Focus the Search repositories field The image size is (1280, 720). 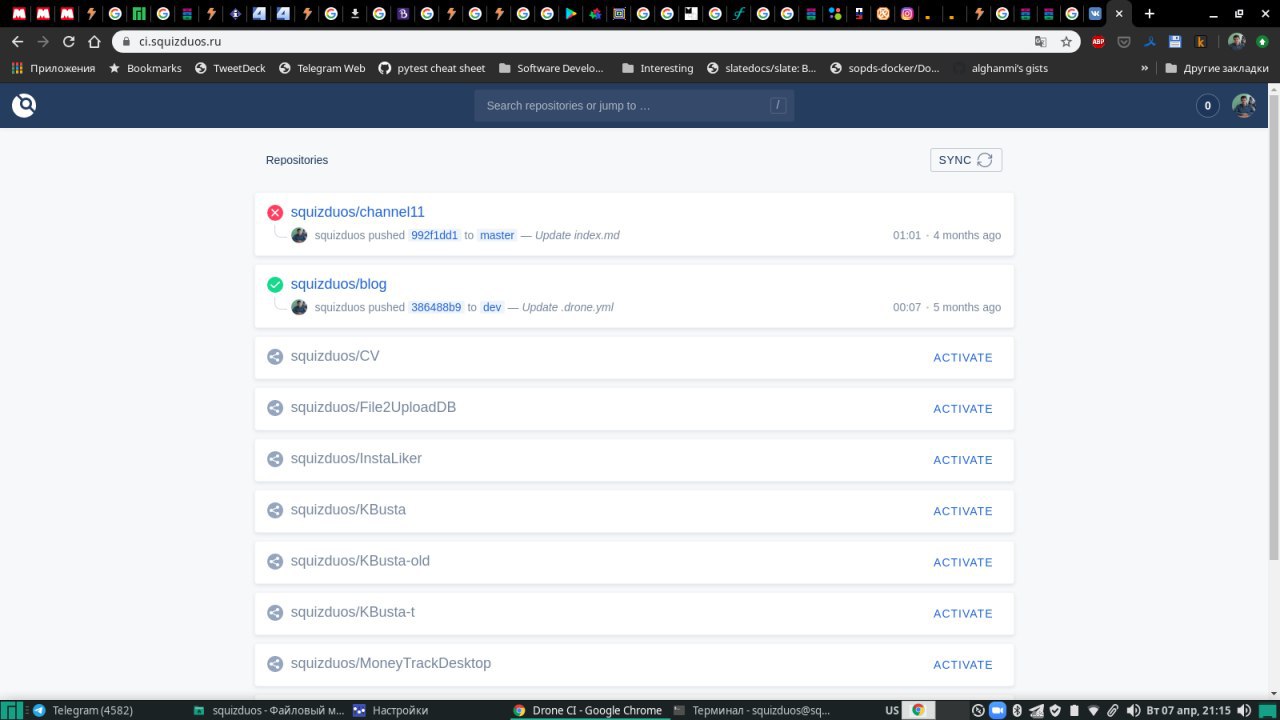(634, 105)
